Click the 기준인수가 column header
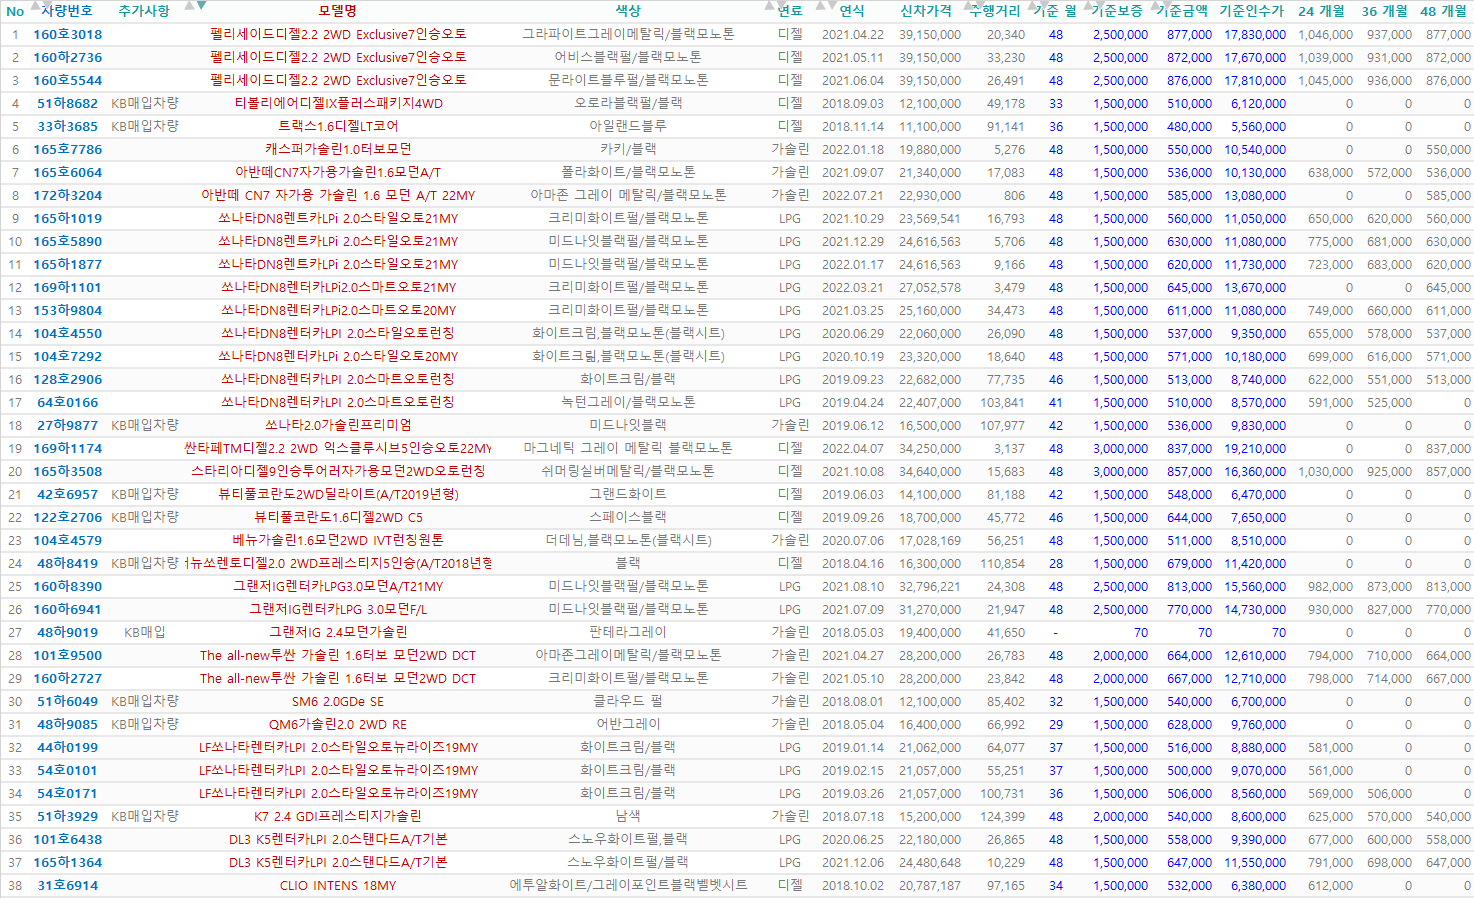Viewport: 1474px width, 898px height. click(x=1252, y=10)
